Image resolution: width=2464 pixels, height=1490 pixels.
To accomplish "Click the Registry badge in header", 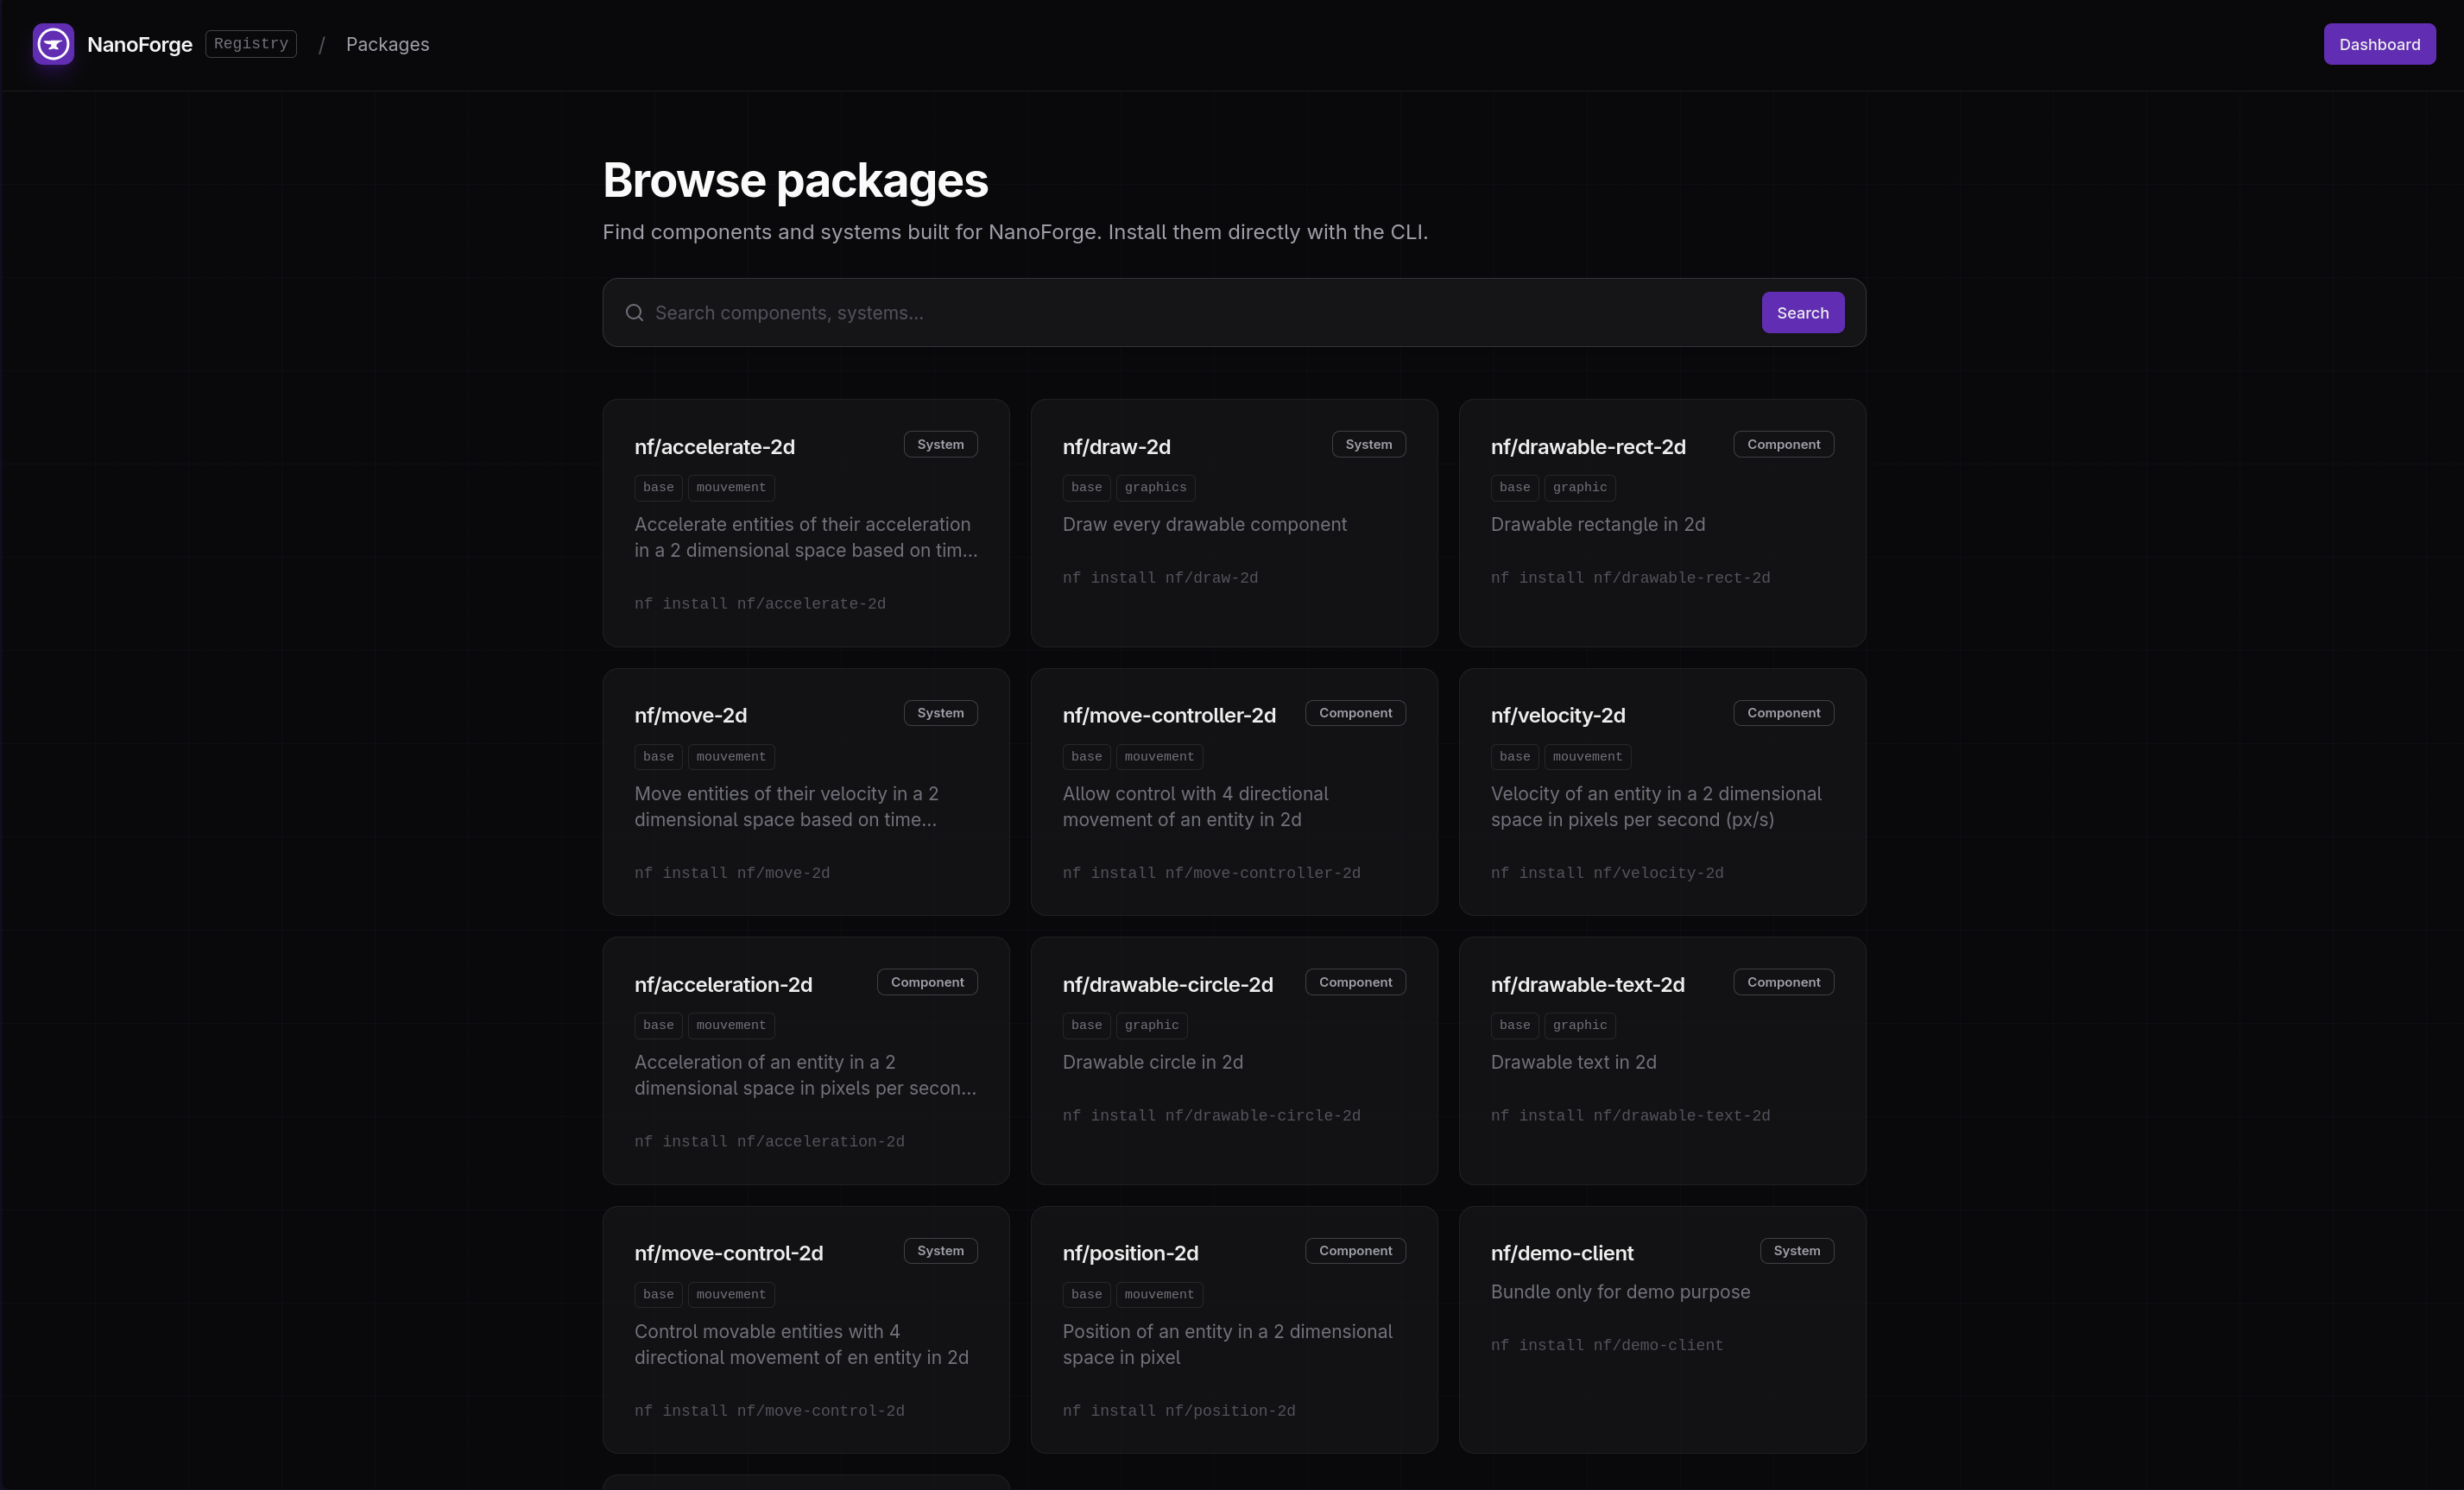I will 251,44.
